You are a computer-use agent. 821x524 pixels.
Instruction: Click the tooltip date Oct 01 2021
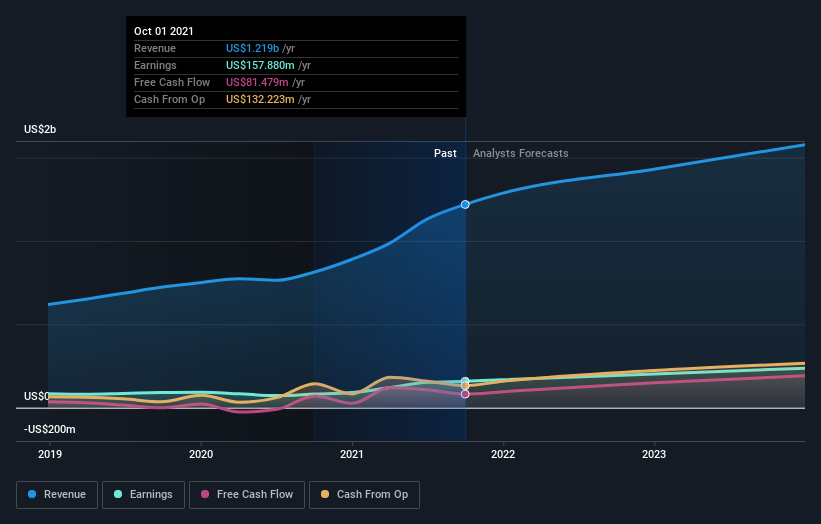(x=164, y=31)
